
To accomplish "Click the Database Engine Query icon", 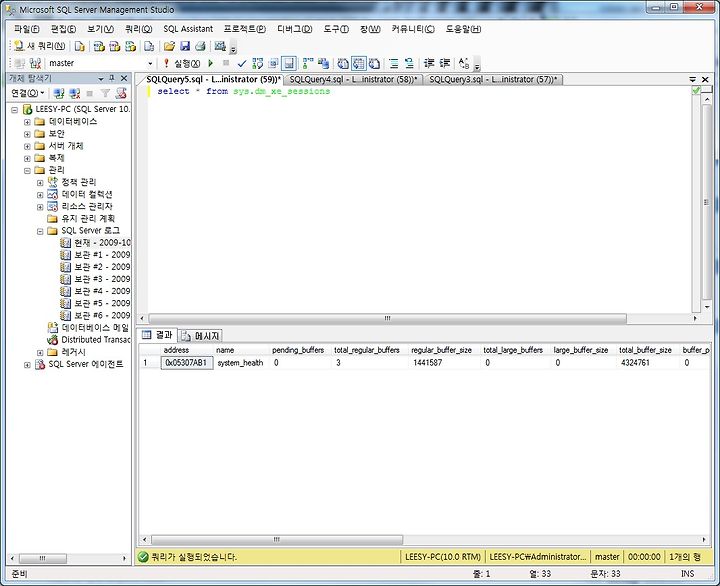I will pyautogui.click(x=80, y=46).
